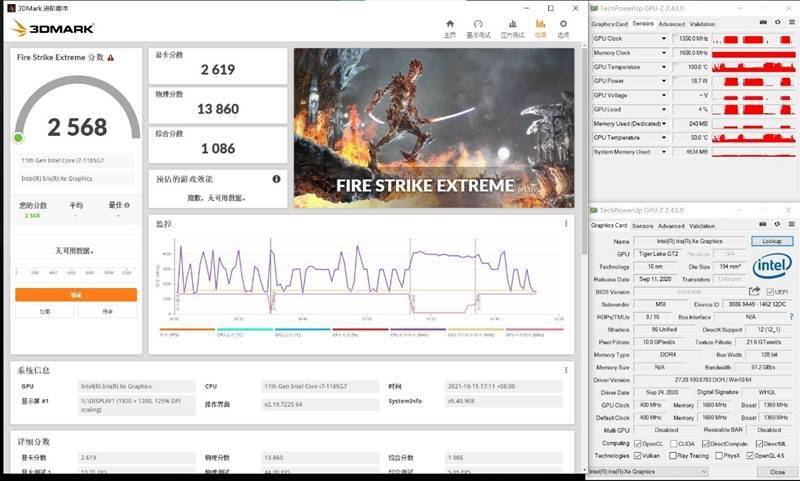Click info icon in estimated game performance card
The height and width of the screenshot is (481, 800).
click(x=277, y=179)
